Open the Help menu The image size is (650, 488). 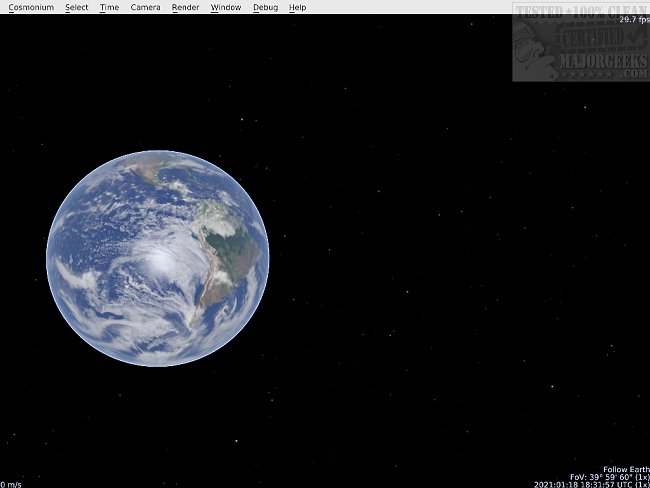pos(297,7)
